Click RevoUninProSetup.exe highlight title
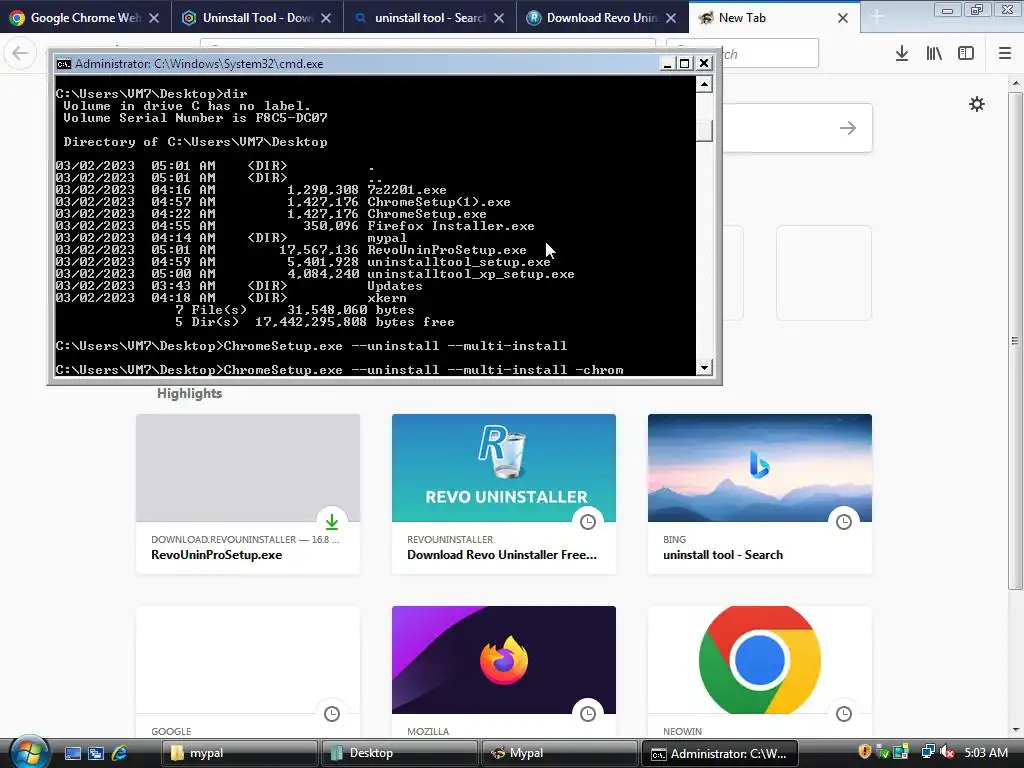 216,555
